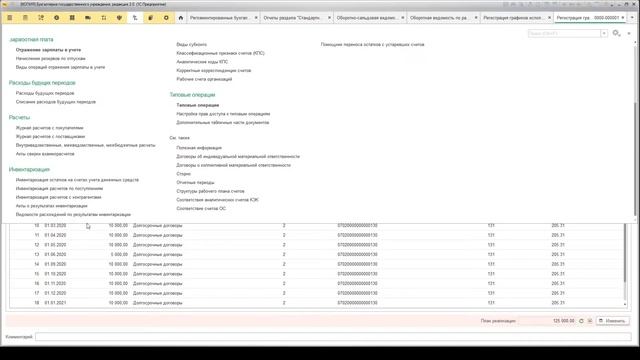The width and height of the screenshot is (640, 360).
Task: Open 'Журнал расчетов с поставщиками' link
Action: click(x=50, y=136)
